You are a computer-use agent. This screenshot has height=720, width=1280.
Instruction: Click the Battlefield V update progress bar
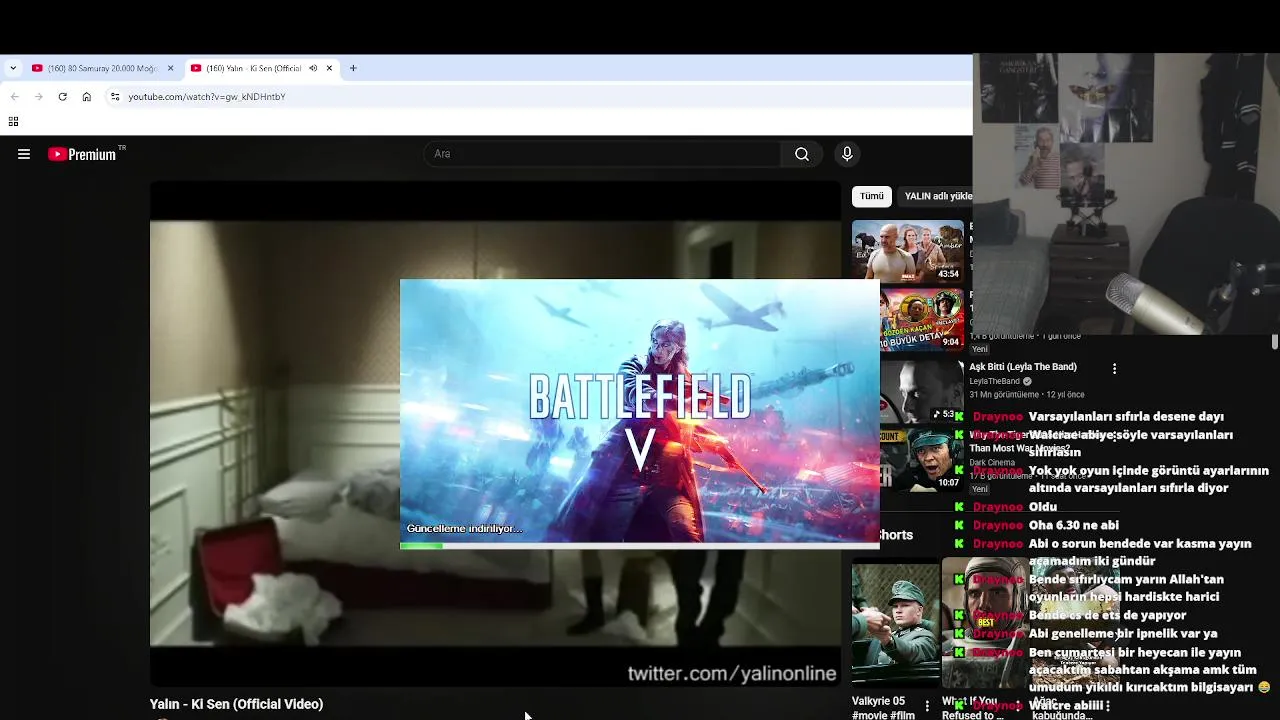640,546
